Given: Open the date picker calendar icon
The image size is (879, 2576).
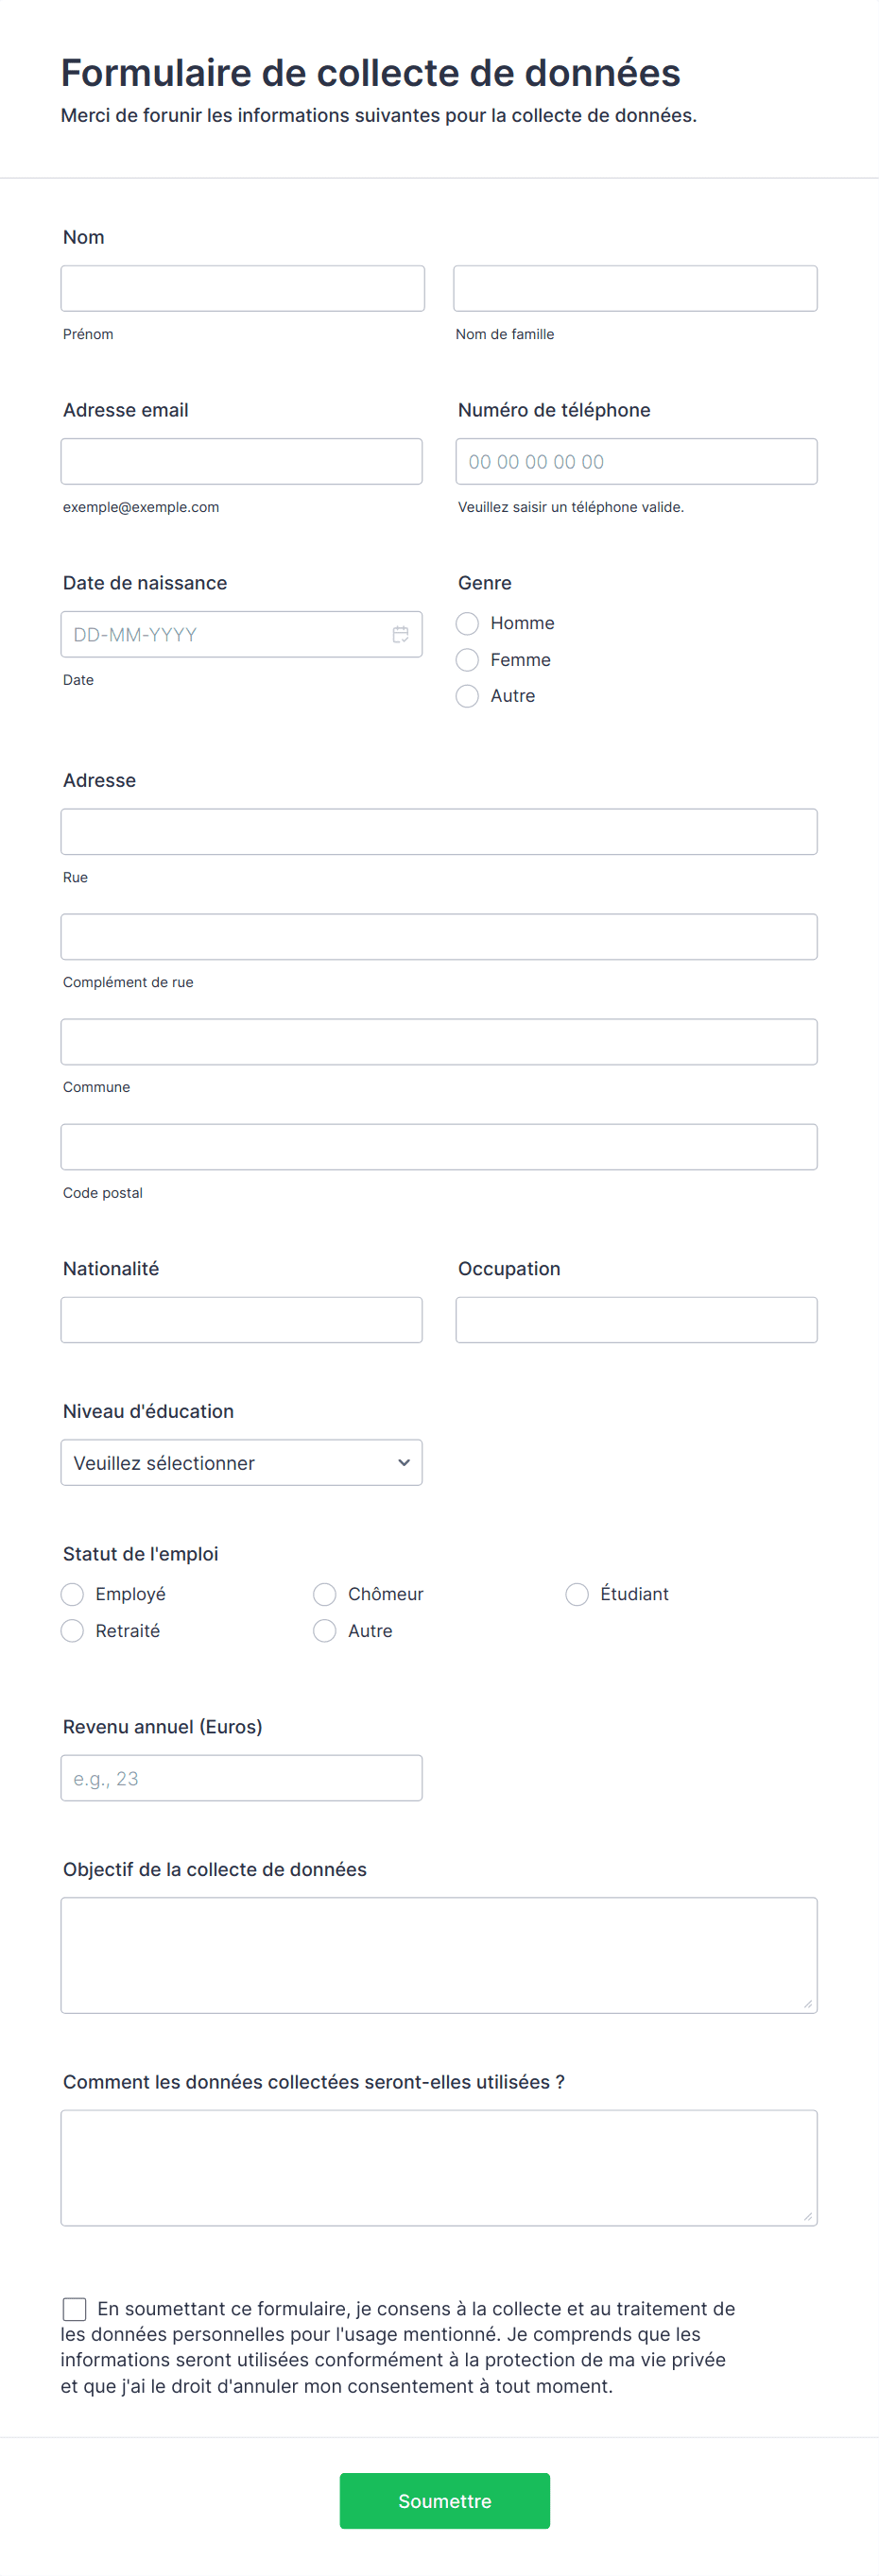Looking at the screenshot, I should coord(400,633).
